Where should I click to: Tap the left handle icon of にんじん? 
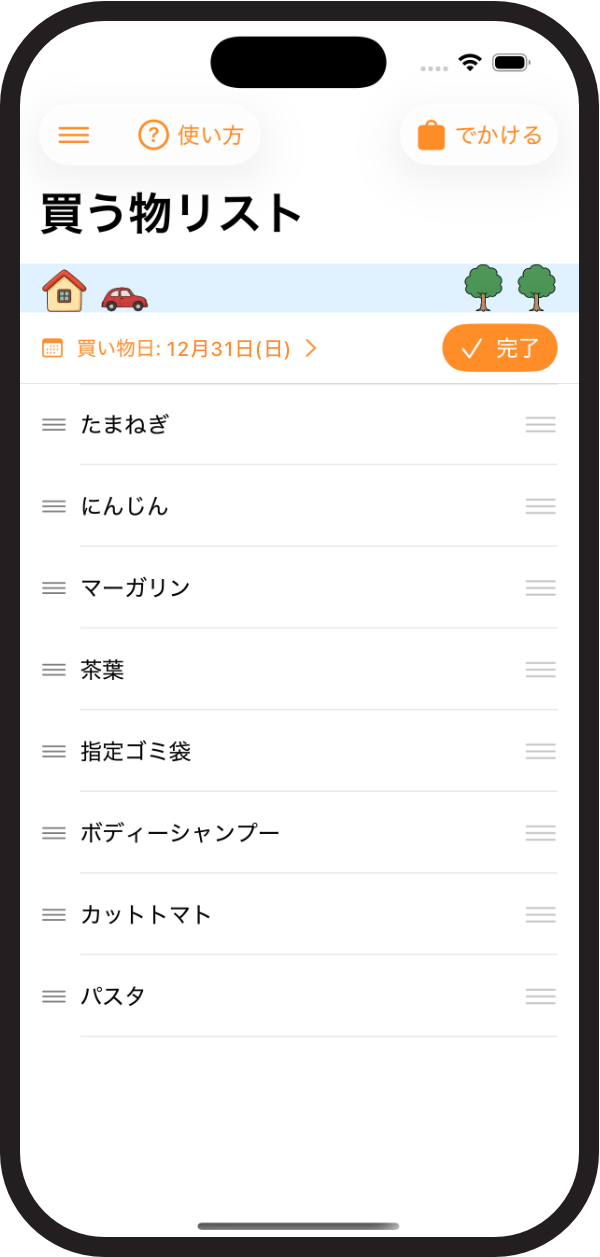[54, 507]
